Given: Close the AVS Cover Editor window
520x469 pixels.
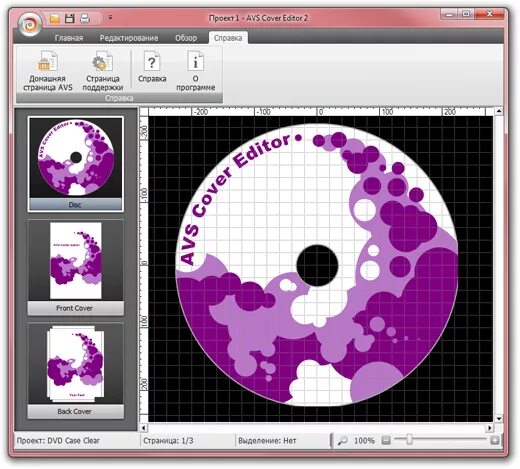Looking at the screenshot, I should click(489, 14).
